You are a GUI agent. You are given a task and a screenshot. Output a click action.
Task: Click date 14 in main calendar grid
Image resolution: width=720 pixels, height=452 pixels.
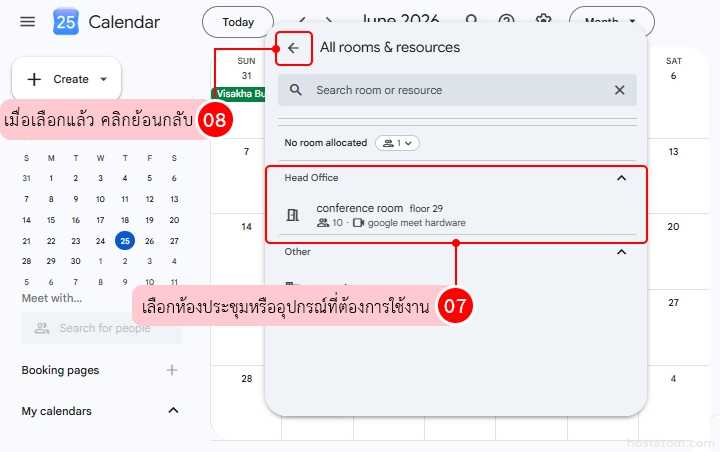[x=247, y=226]
